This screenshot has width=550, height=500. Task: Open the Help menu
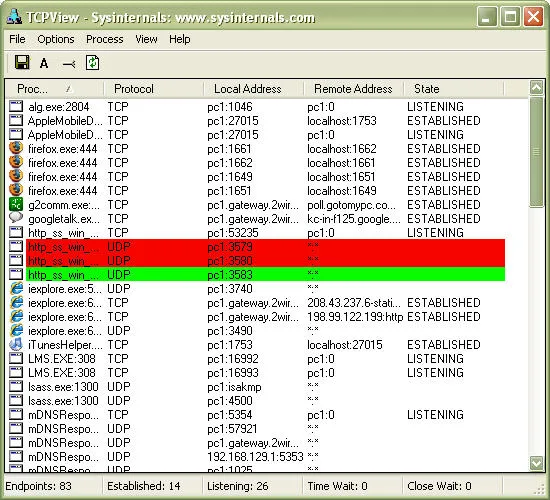tap(180, 39)
